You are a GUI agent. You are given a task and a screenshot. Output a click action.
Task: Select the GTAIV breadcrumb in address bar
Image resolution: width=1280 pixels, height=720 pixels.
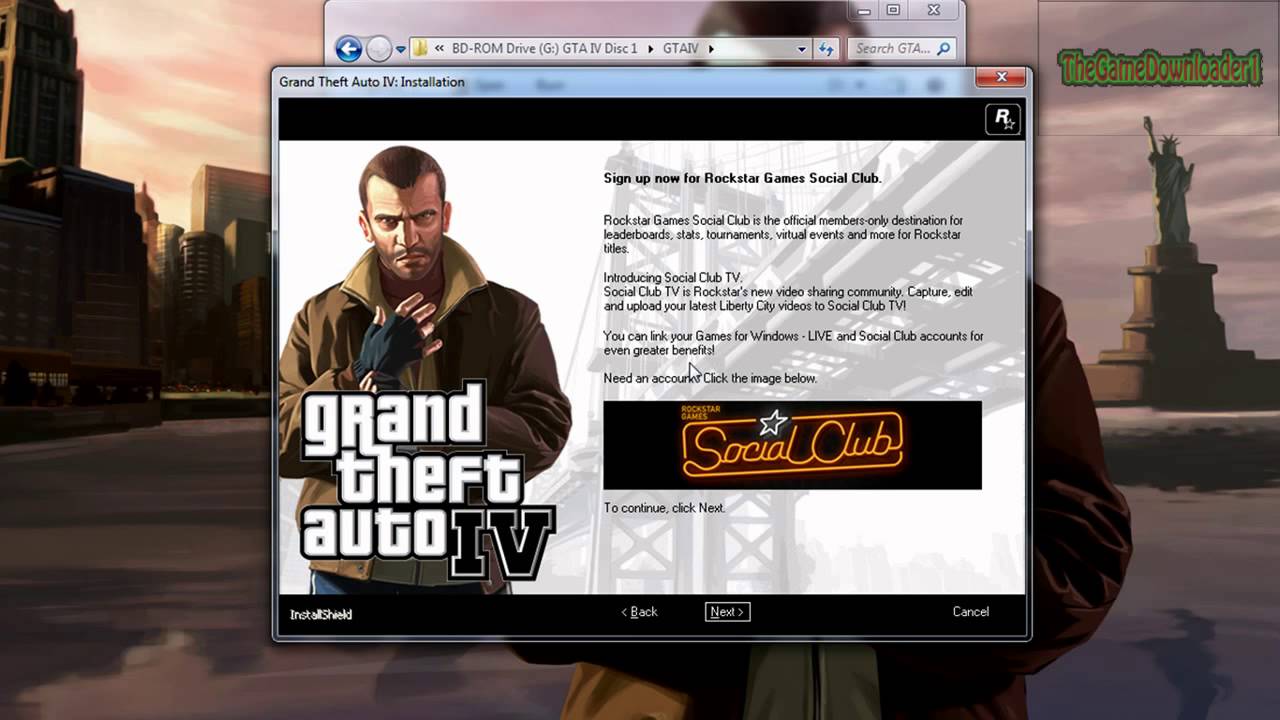tap(681, 48)
